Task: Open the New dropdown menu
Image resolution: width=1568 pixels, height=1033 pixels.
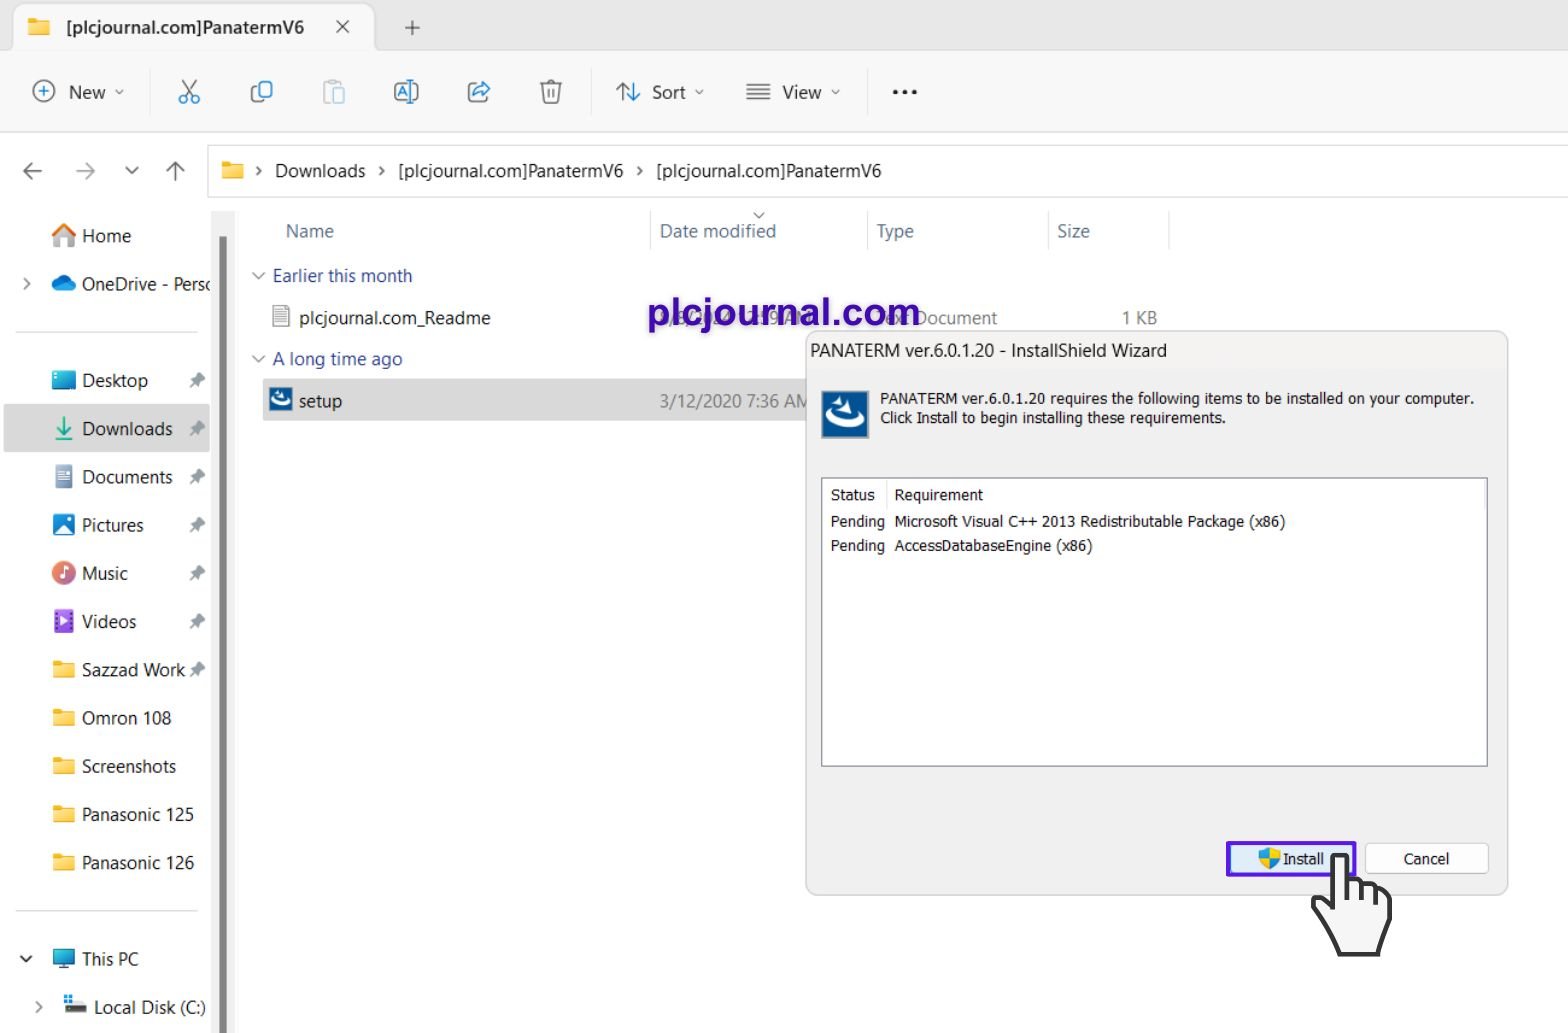Action: [x=78, y=92]
